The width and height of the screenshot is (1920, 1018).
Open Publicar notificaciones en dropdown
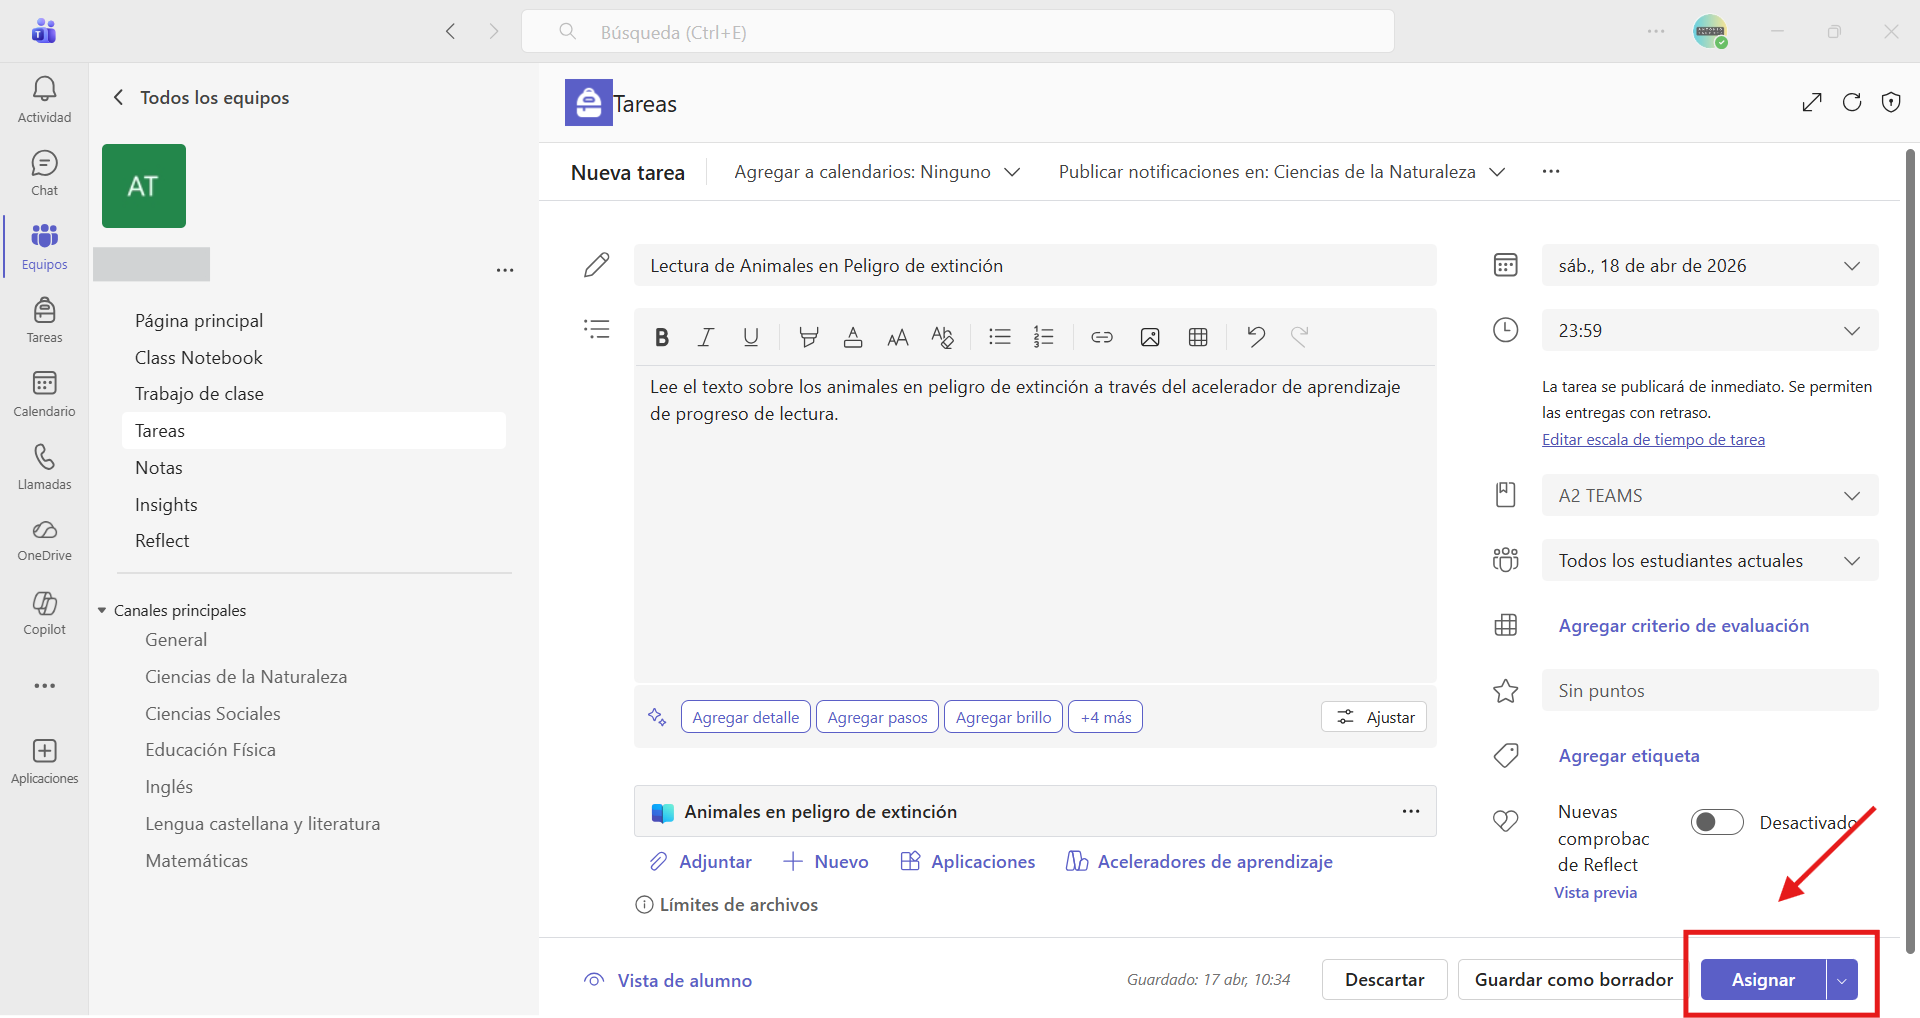click(x=1282, y=172)
